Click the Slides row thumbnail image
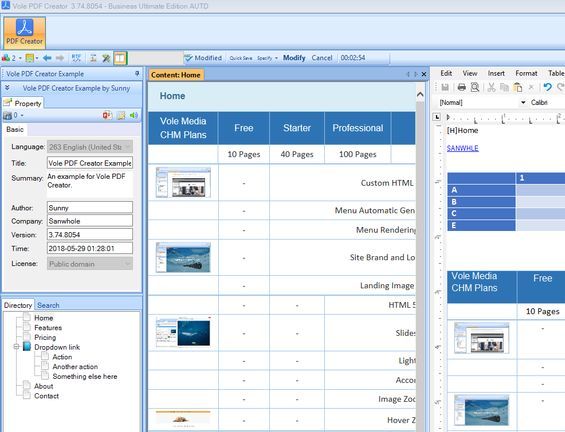The width and height of the screenshot is (565, 432). click(x=183, y=332)
